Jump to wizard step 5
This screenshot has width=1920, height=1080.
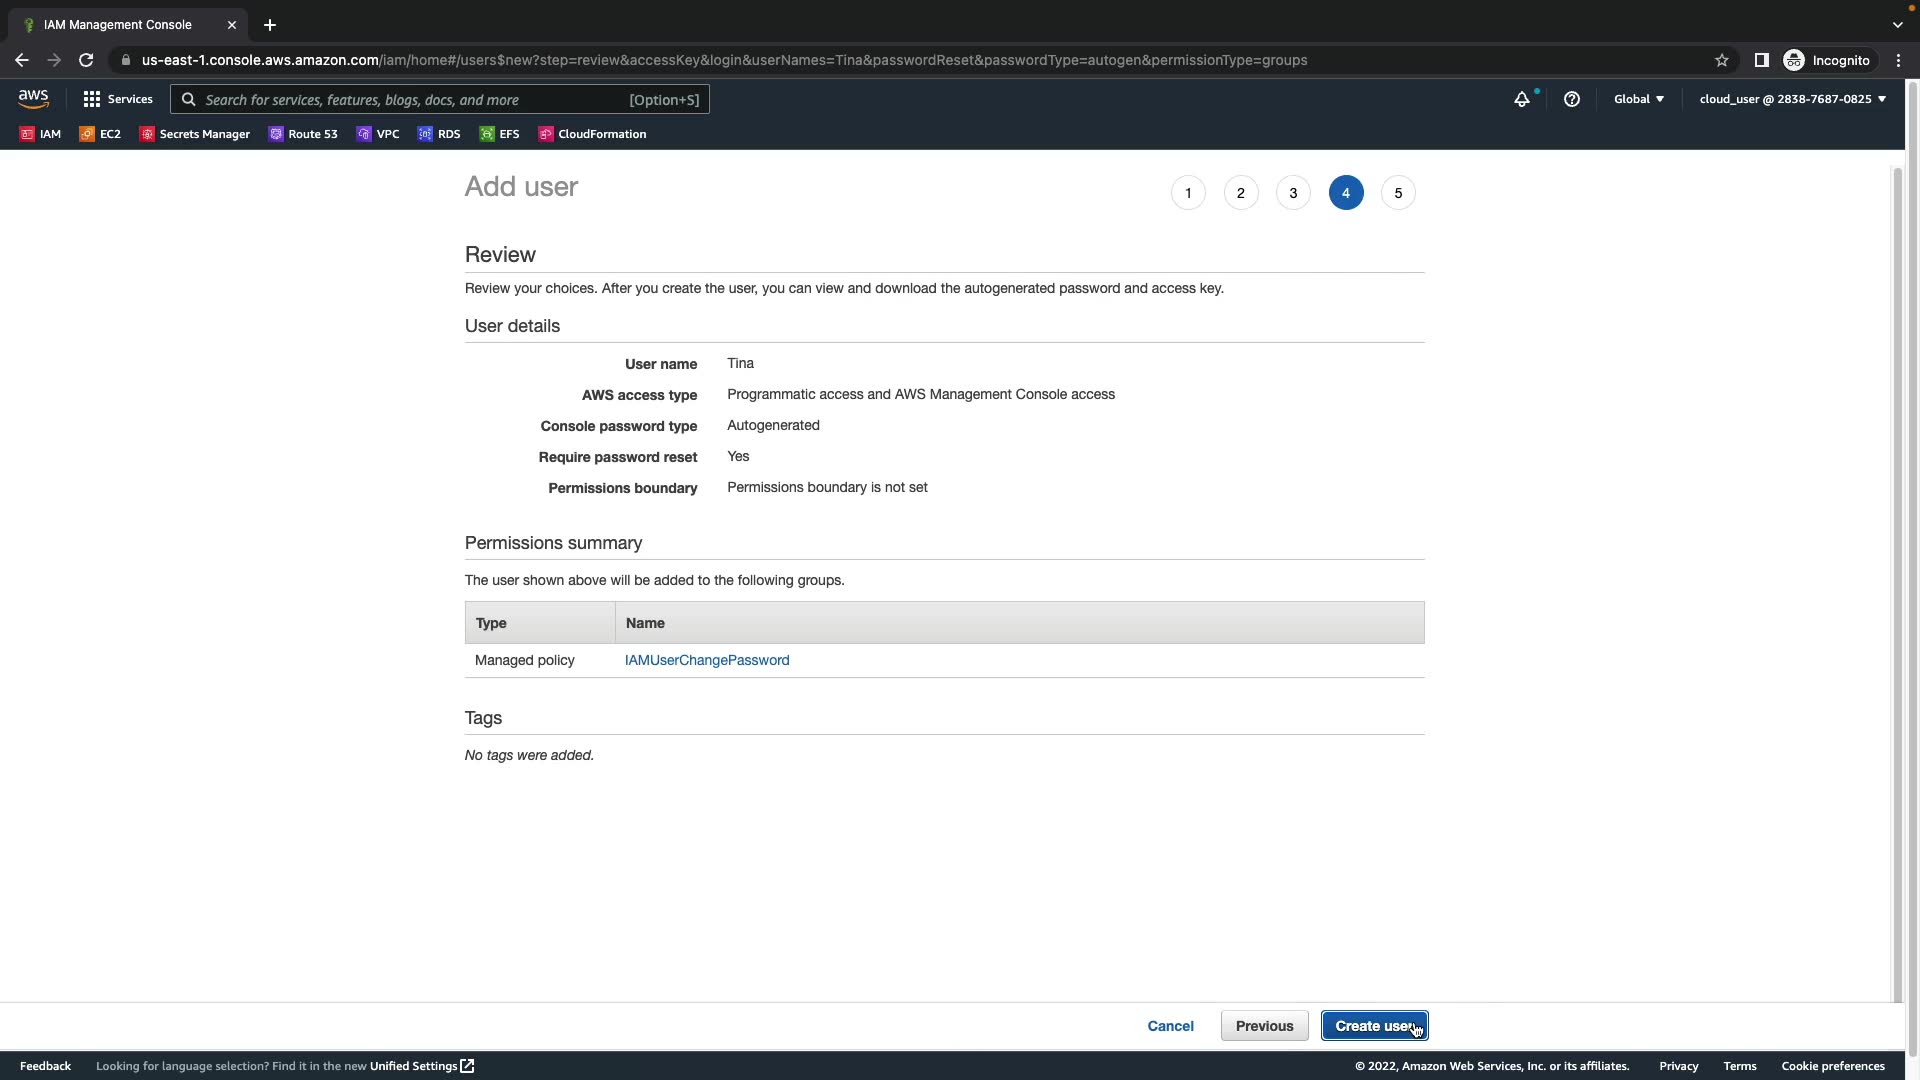pos(1397,193)
